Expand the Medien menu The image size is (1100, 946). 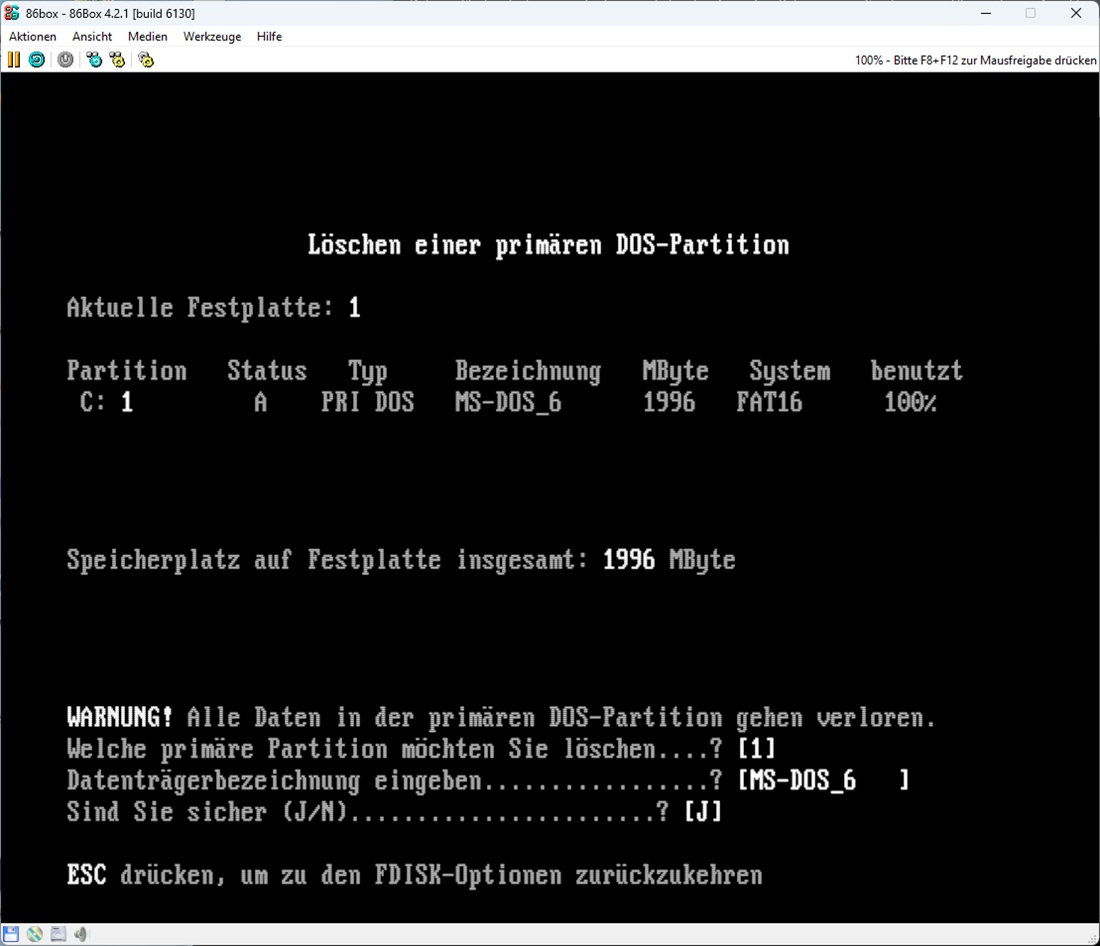(148, 37)
